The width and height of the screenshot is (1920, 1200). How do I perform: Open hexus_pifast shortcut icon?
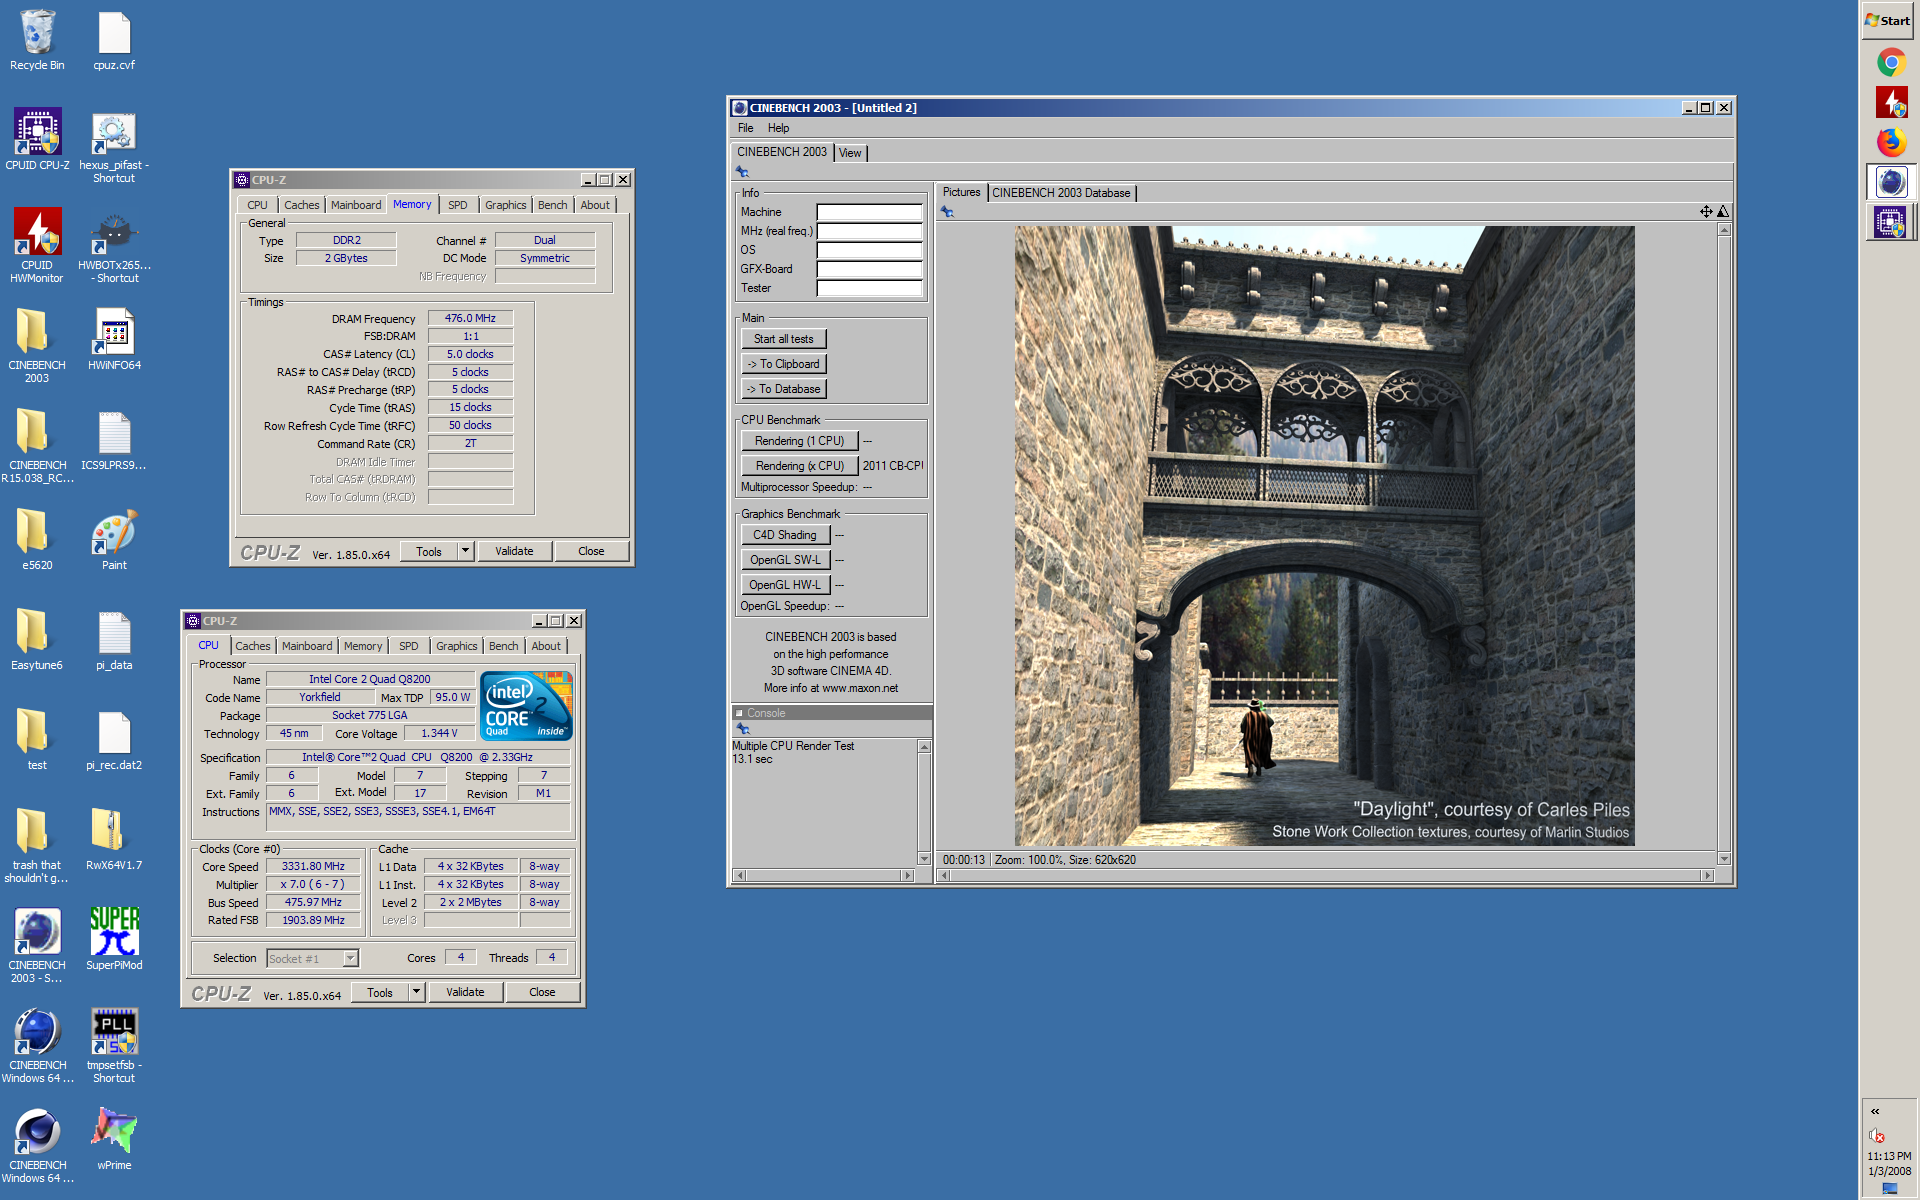tap(114, 146)
